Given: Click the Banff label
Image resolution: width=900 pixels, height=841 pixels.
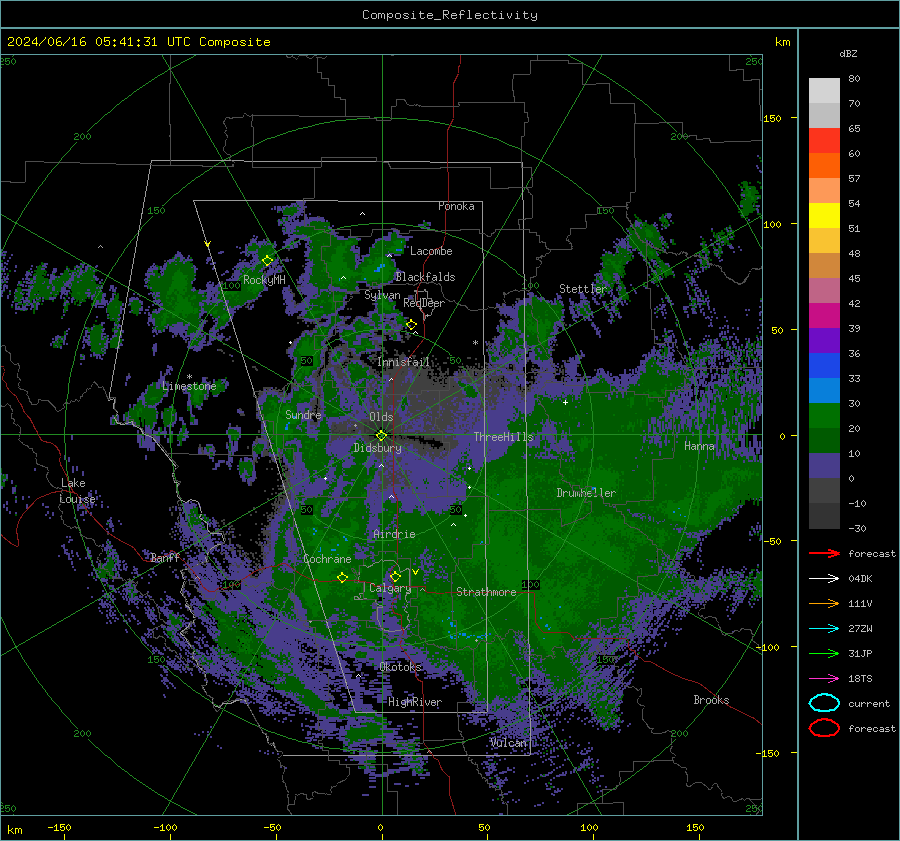Looking at the screenshot, I should [x=165, y=557].
